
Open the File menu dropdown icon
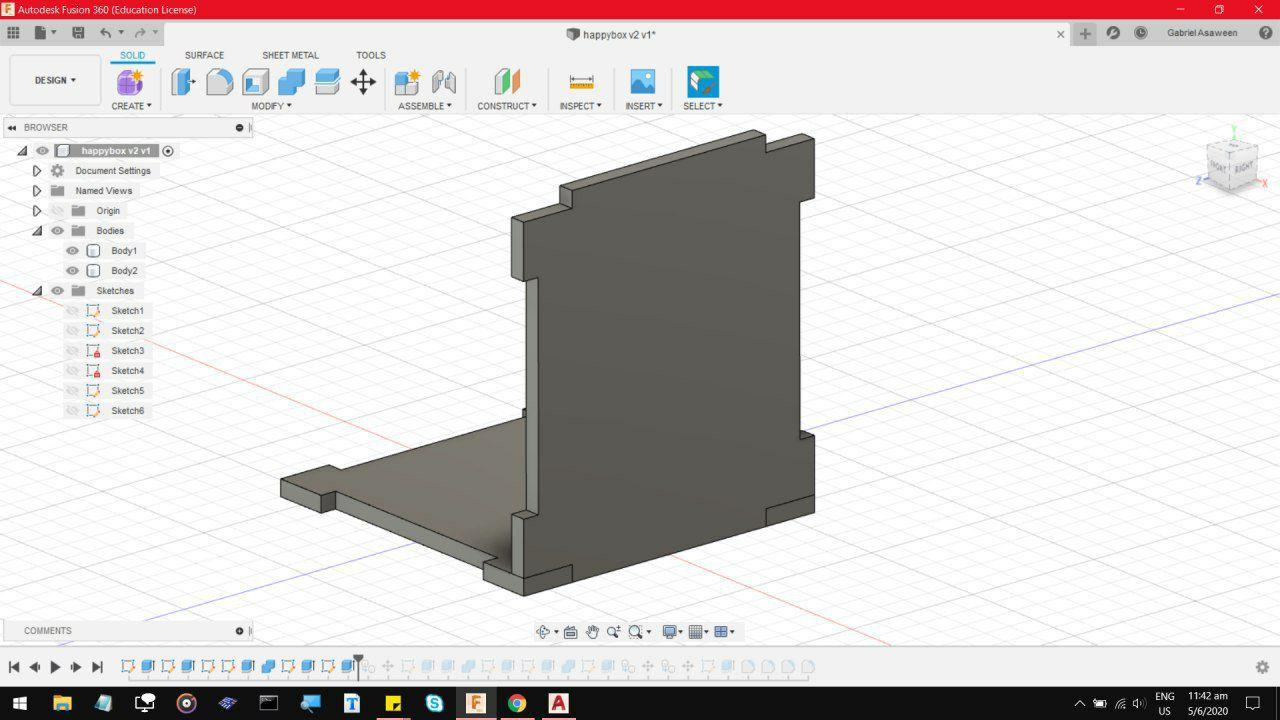point(44,33)
